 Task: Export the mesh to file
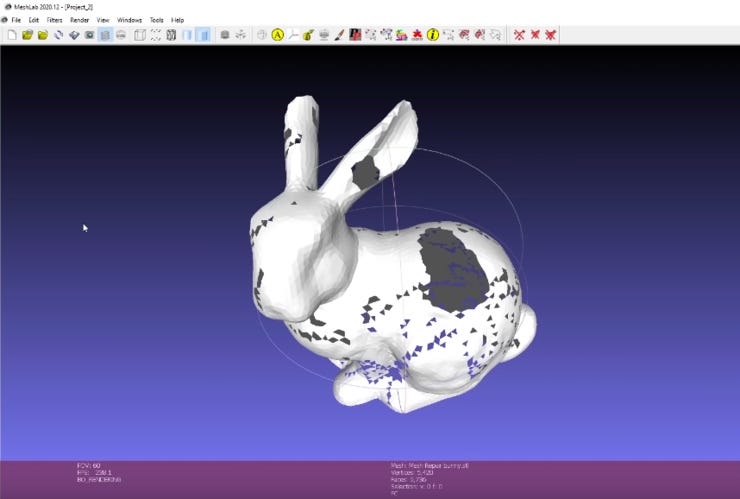tap(74, 34)
